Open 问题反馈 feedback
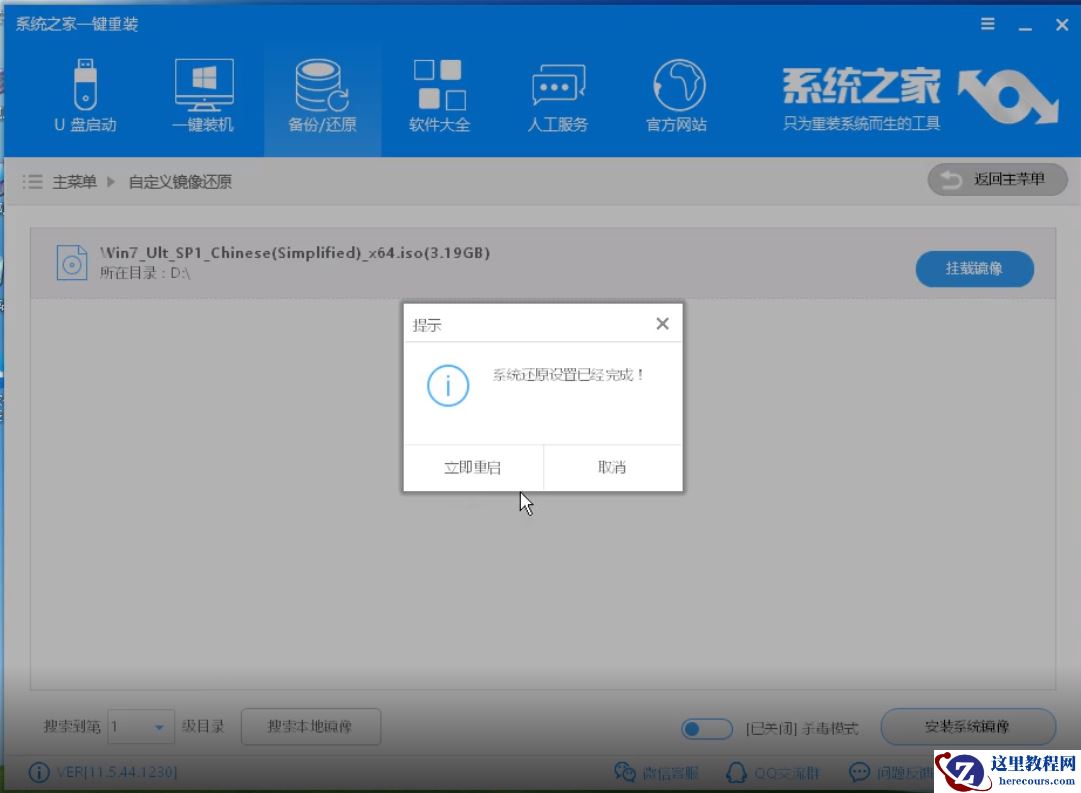Image resolution: width=1081 pixels, height=793 pixels. 898,772
